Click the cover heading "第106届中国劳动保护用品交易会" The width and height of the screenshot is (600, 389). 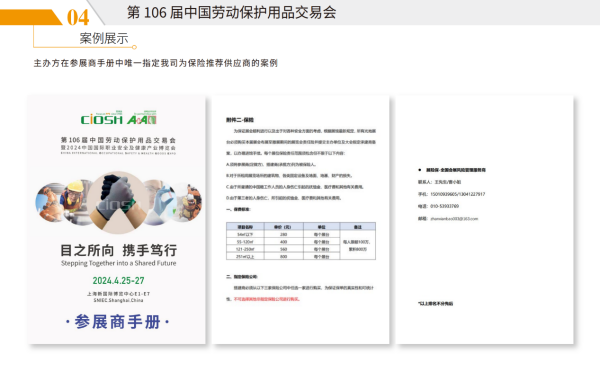point(118,140)
